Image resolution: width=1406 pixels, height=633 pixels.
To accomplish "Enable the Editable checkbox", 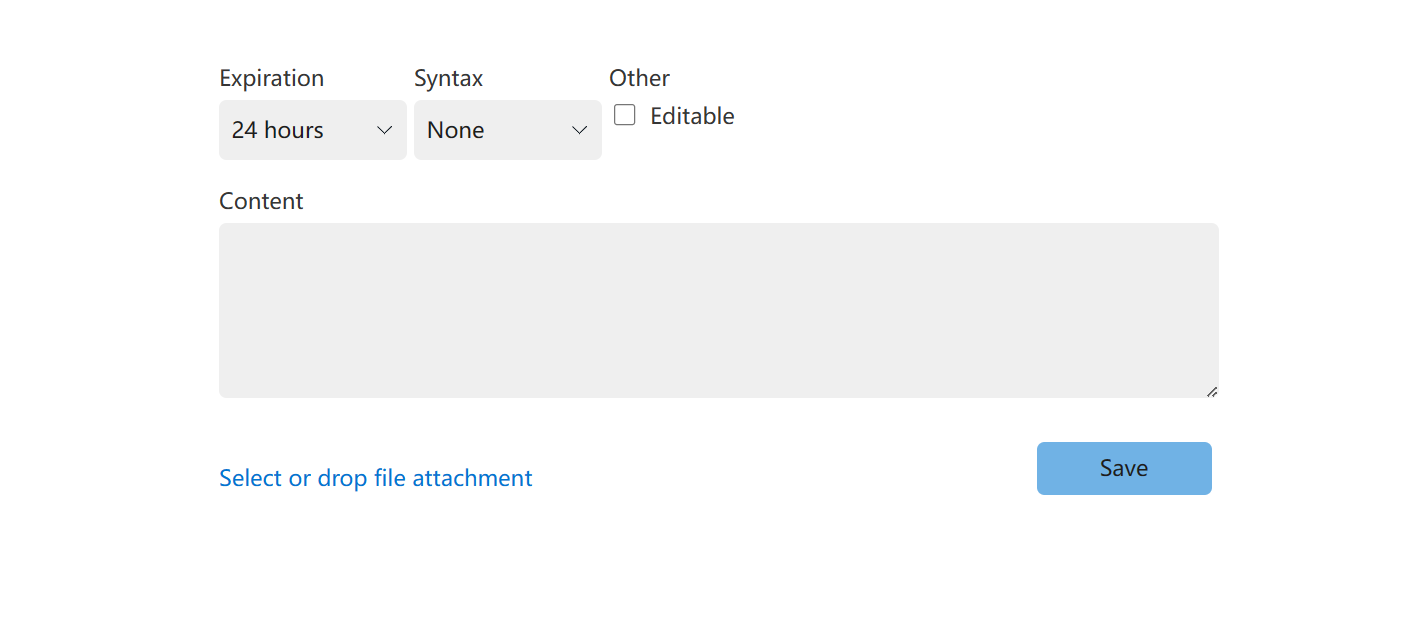I will pos(625,116).
